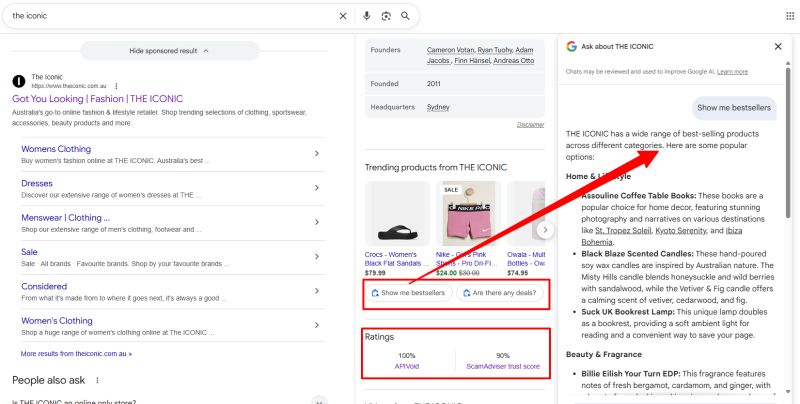The height and width of the screenshot is (404, 800).
Task: Open Cameron Votan founder link
Action: coord(451,50)
